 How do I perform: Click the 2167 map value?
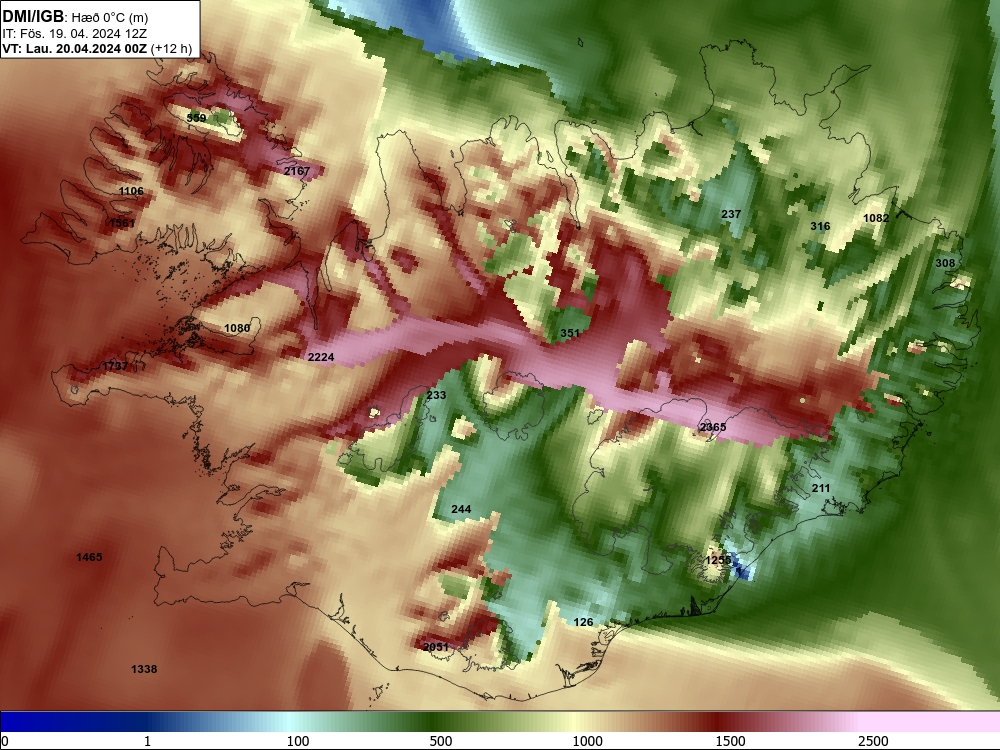[x=297, y=171]
